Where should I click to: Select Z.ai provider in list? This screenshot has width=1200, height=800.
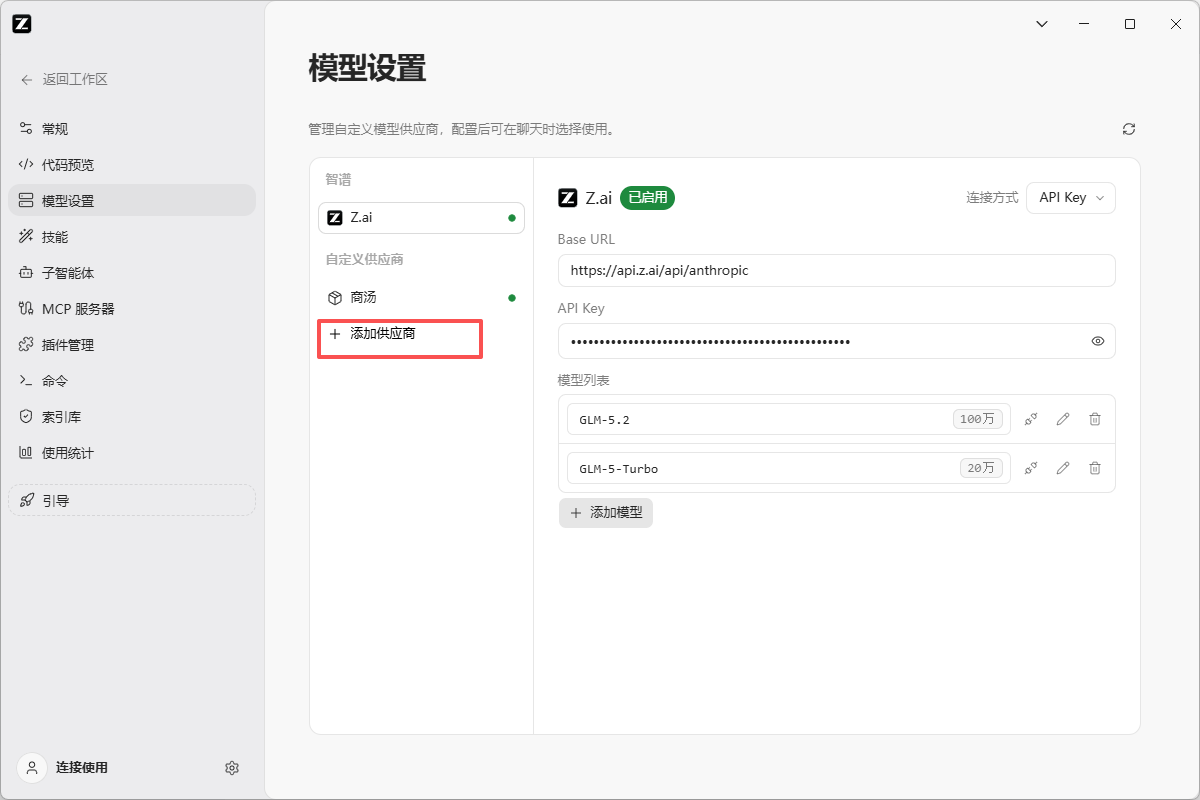point(421,217)
